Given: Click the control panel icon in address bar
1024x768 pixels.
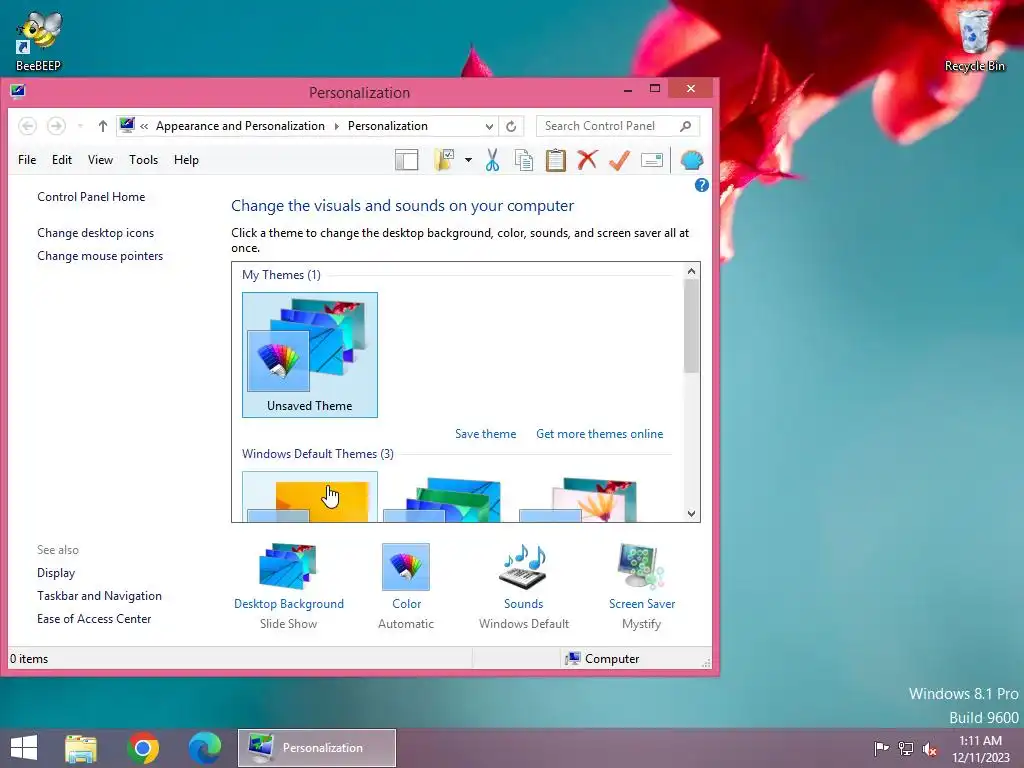Looking at the screenshot, I should (127, 125).
